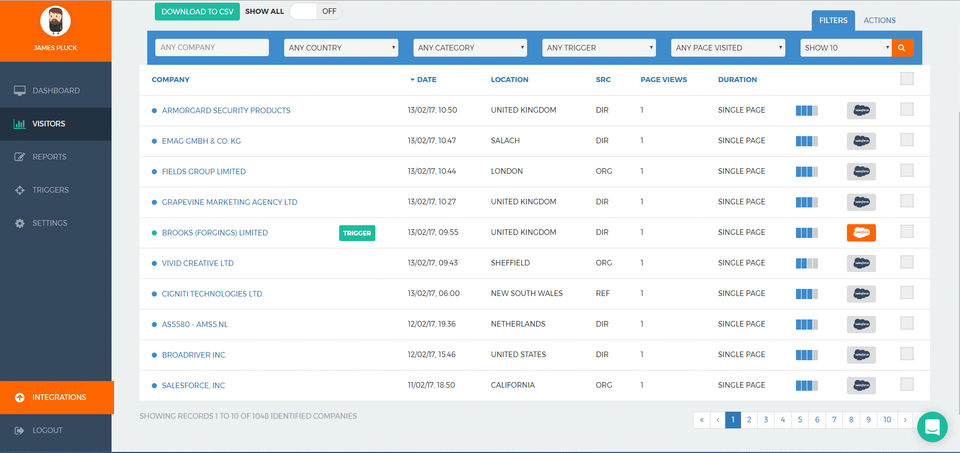The image size is (960, 453).
Task: Click the Reports edit icon
Action: pyautogui.click(x=20, y=157)
